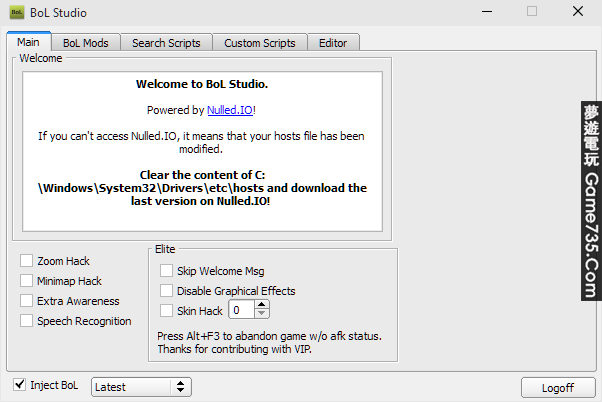Click the 'Thanks for contributing with VIP.' text
This screenshot has width=602, height=402.
click(x=234, y=349)
